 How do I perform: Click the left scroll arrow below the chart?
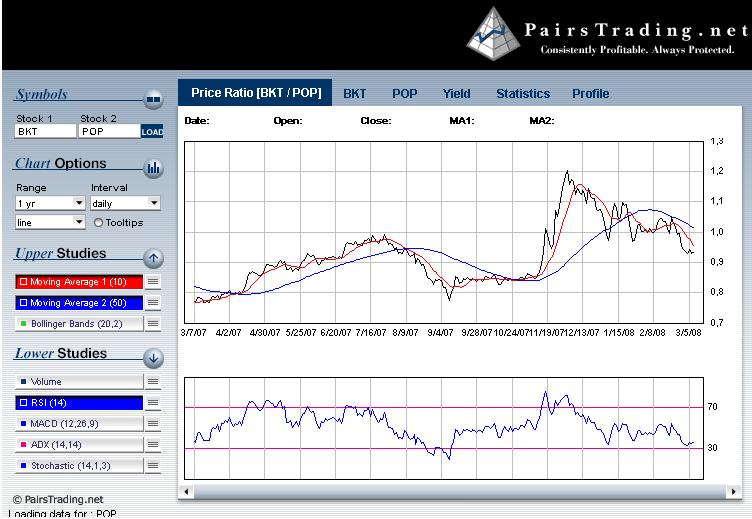pos(186,491)
